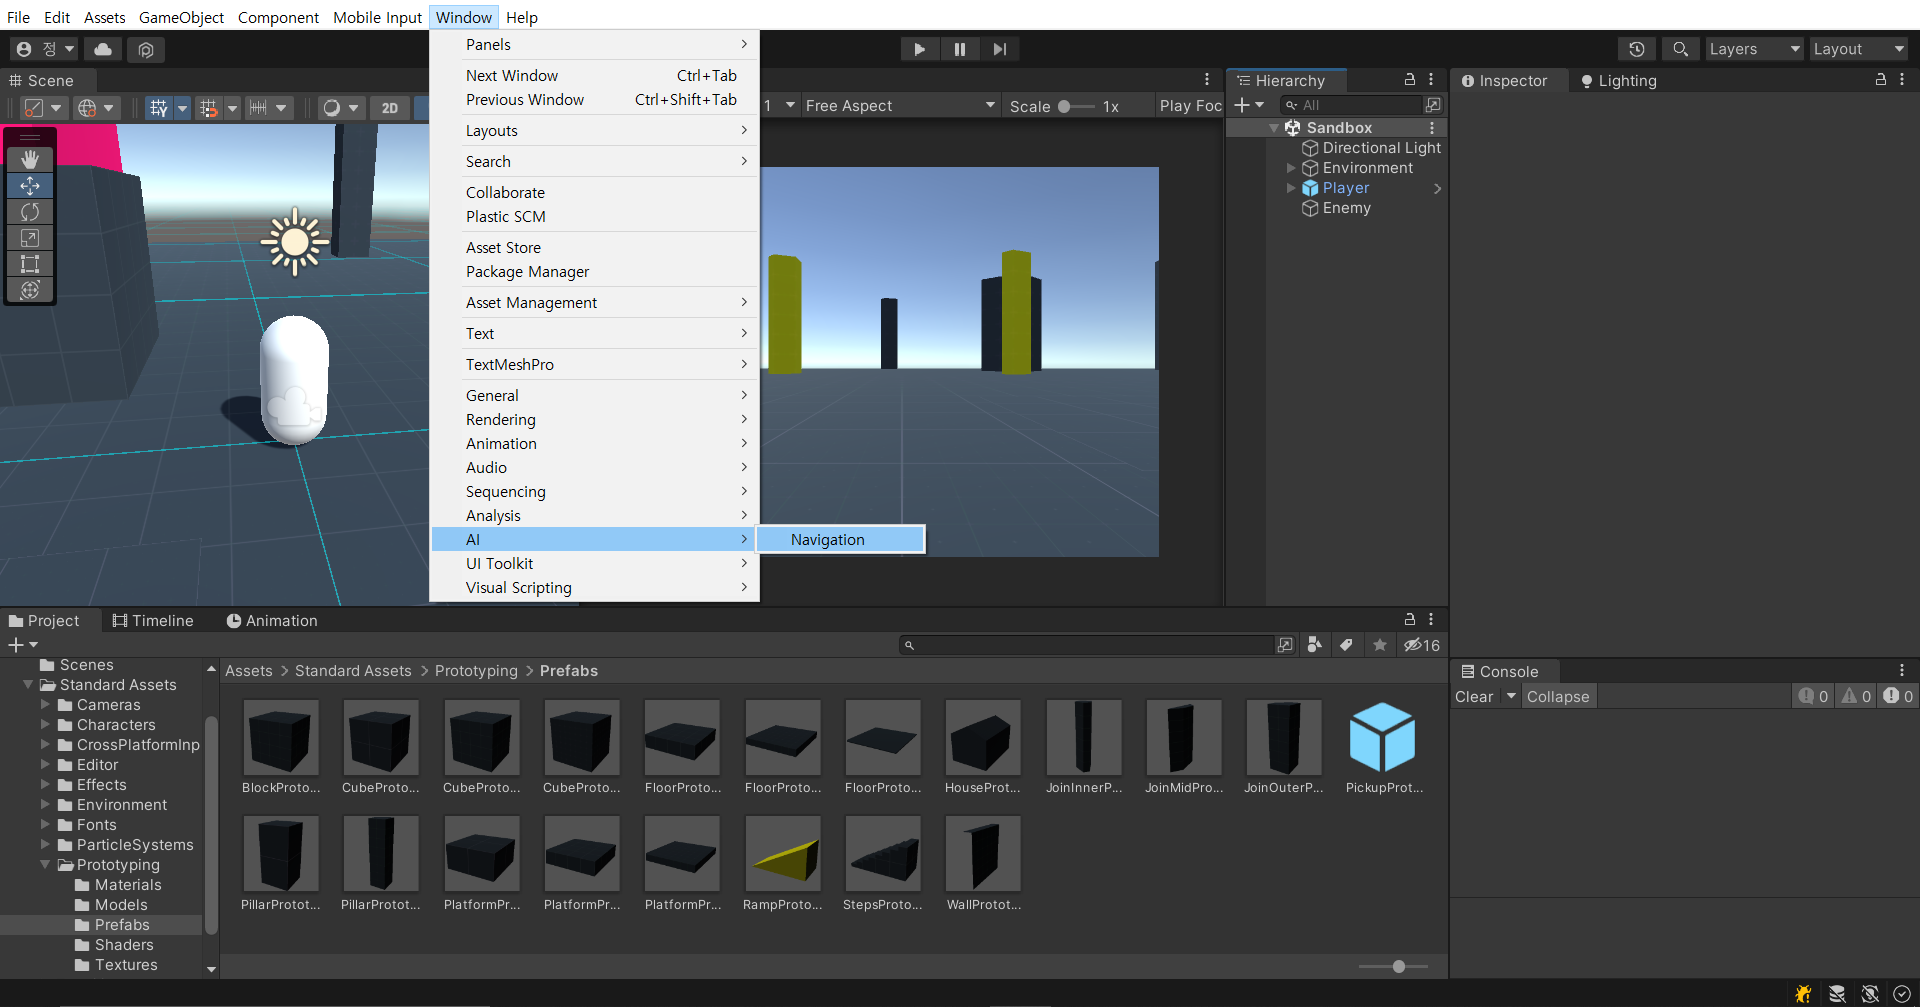Toggle Console Collapse mode
The width and height of the screenshot is (1920, 1007).
[1557, 697]
